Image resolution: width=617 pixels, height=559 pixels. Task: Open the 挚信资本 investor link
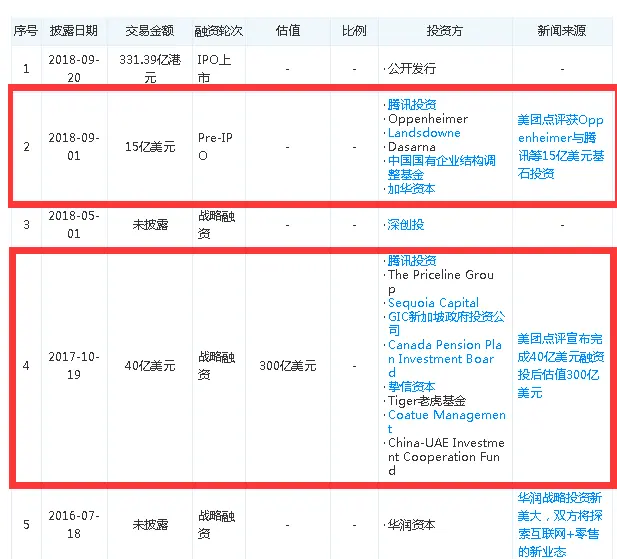(x=411, y=387)
